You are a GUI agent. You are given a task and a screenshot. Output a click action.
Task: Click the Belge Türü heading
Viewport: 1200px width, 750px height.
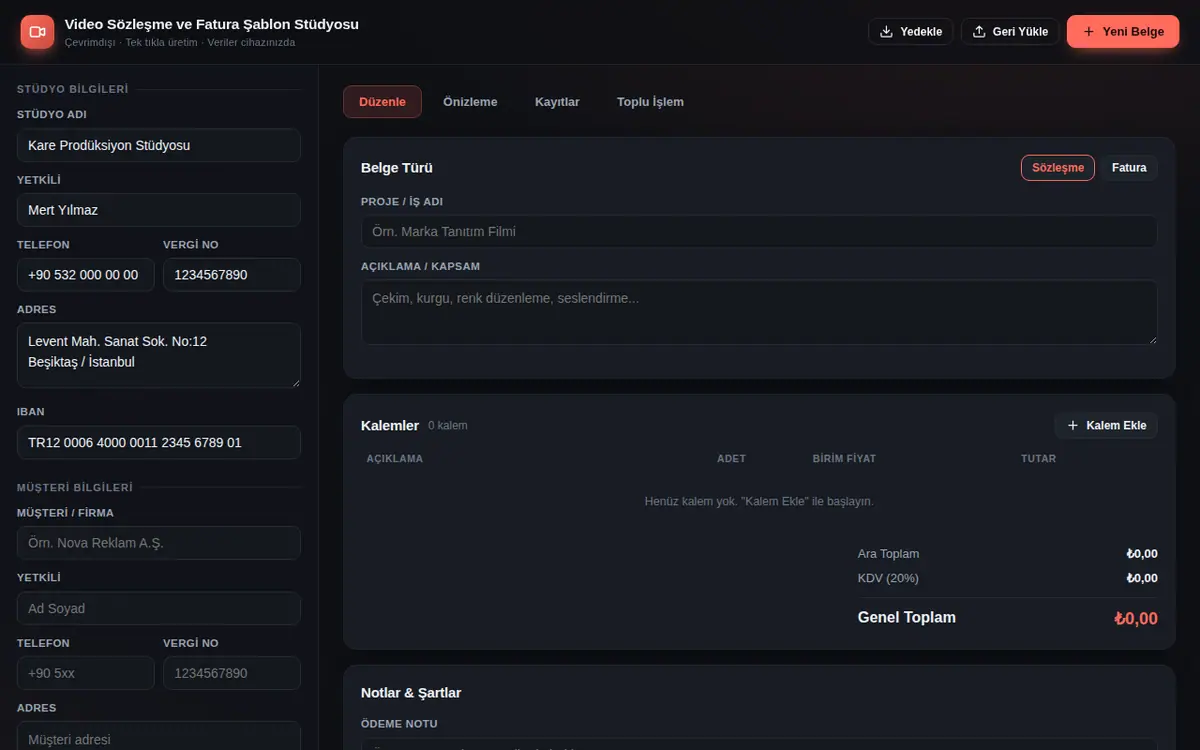(397, 168)
